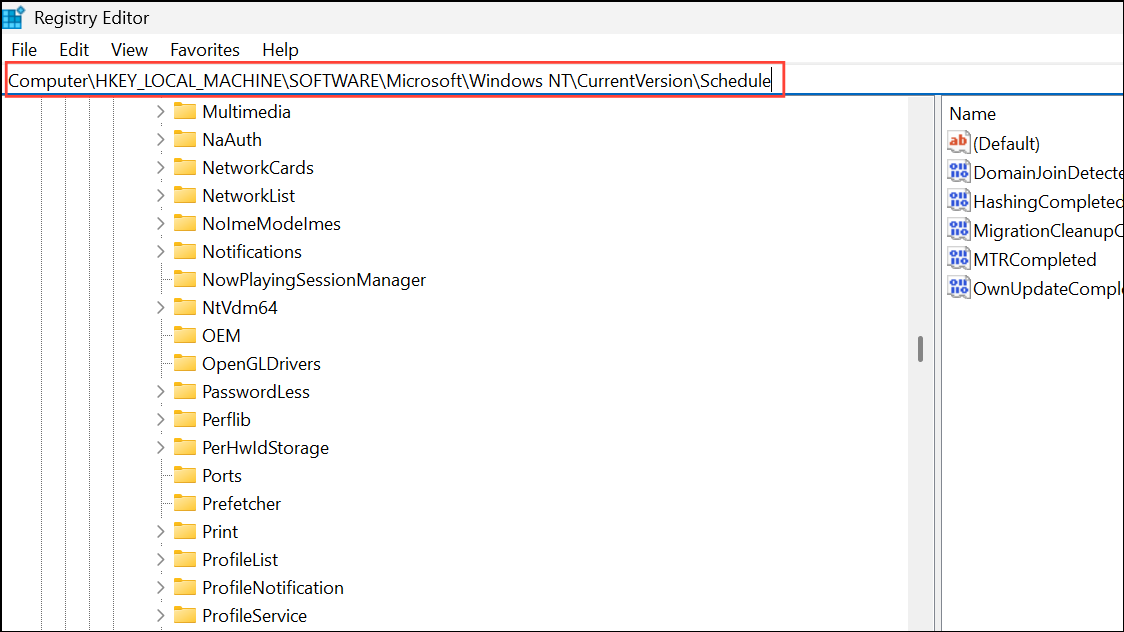1124x632 pixels.
Task: Open the View menu
Action: pos(129,50)
